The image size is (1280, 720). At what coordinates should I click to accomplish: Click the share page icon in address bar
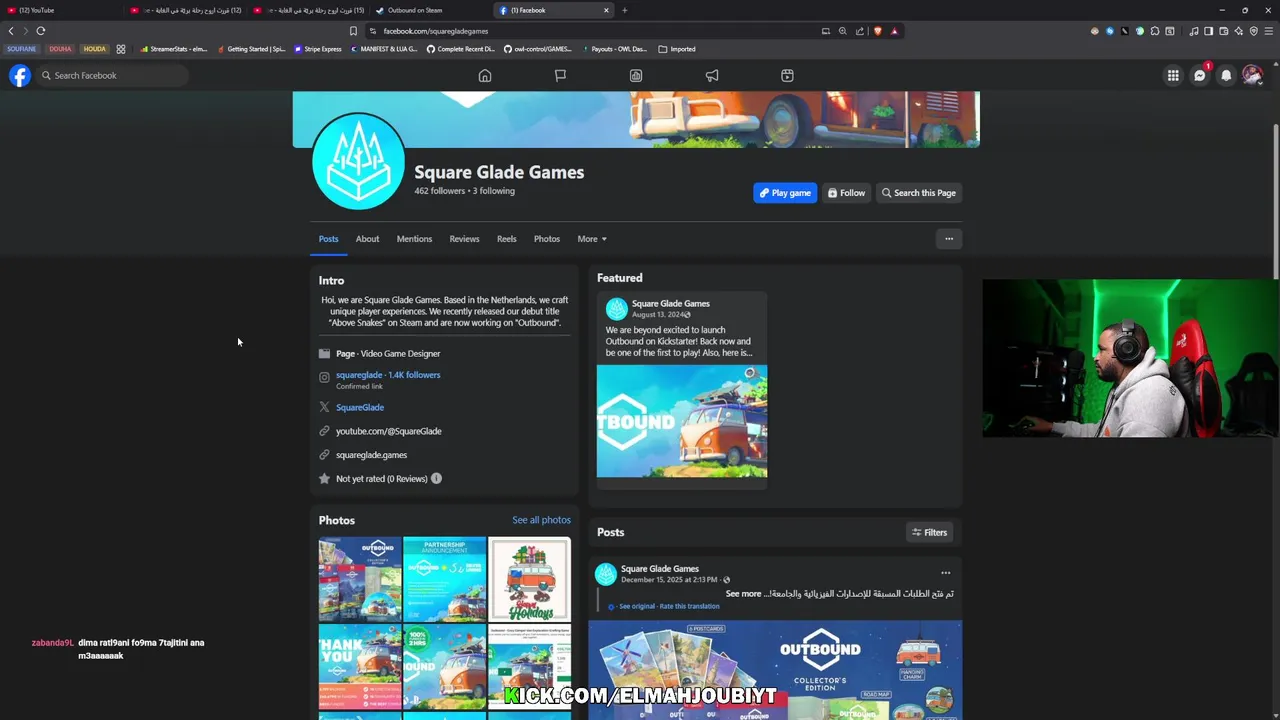[x=859, y=31]
